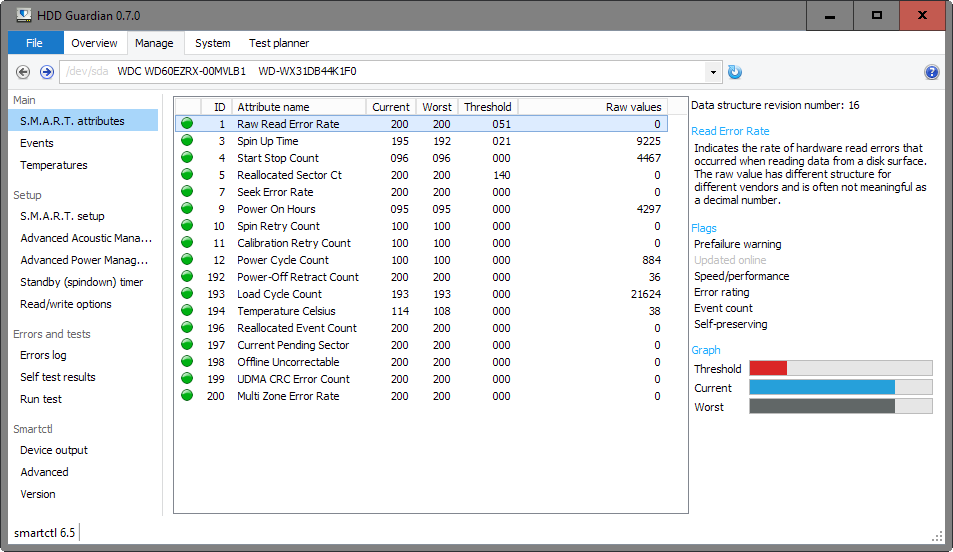Select the Temperature Celsius attribute name
Image resolution: width=953 pixels, height=552 pixels.
coord(286,311)
